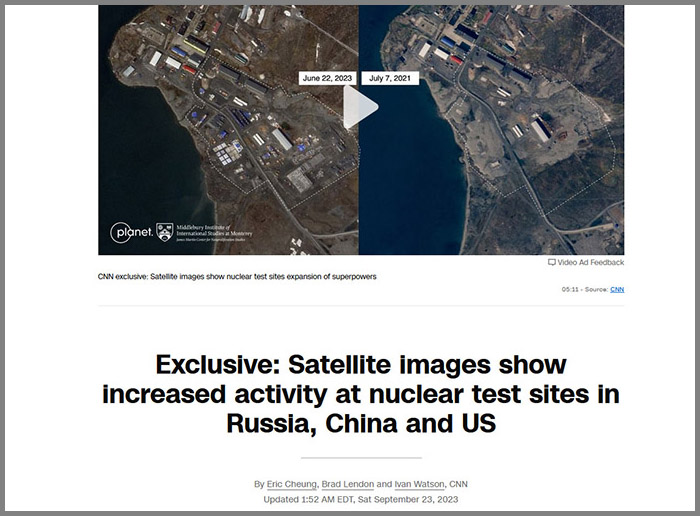700x516 pixels.
Task: Click the Middlebury Institute shield logo
Action: coord(165,233)
